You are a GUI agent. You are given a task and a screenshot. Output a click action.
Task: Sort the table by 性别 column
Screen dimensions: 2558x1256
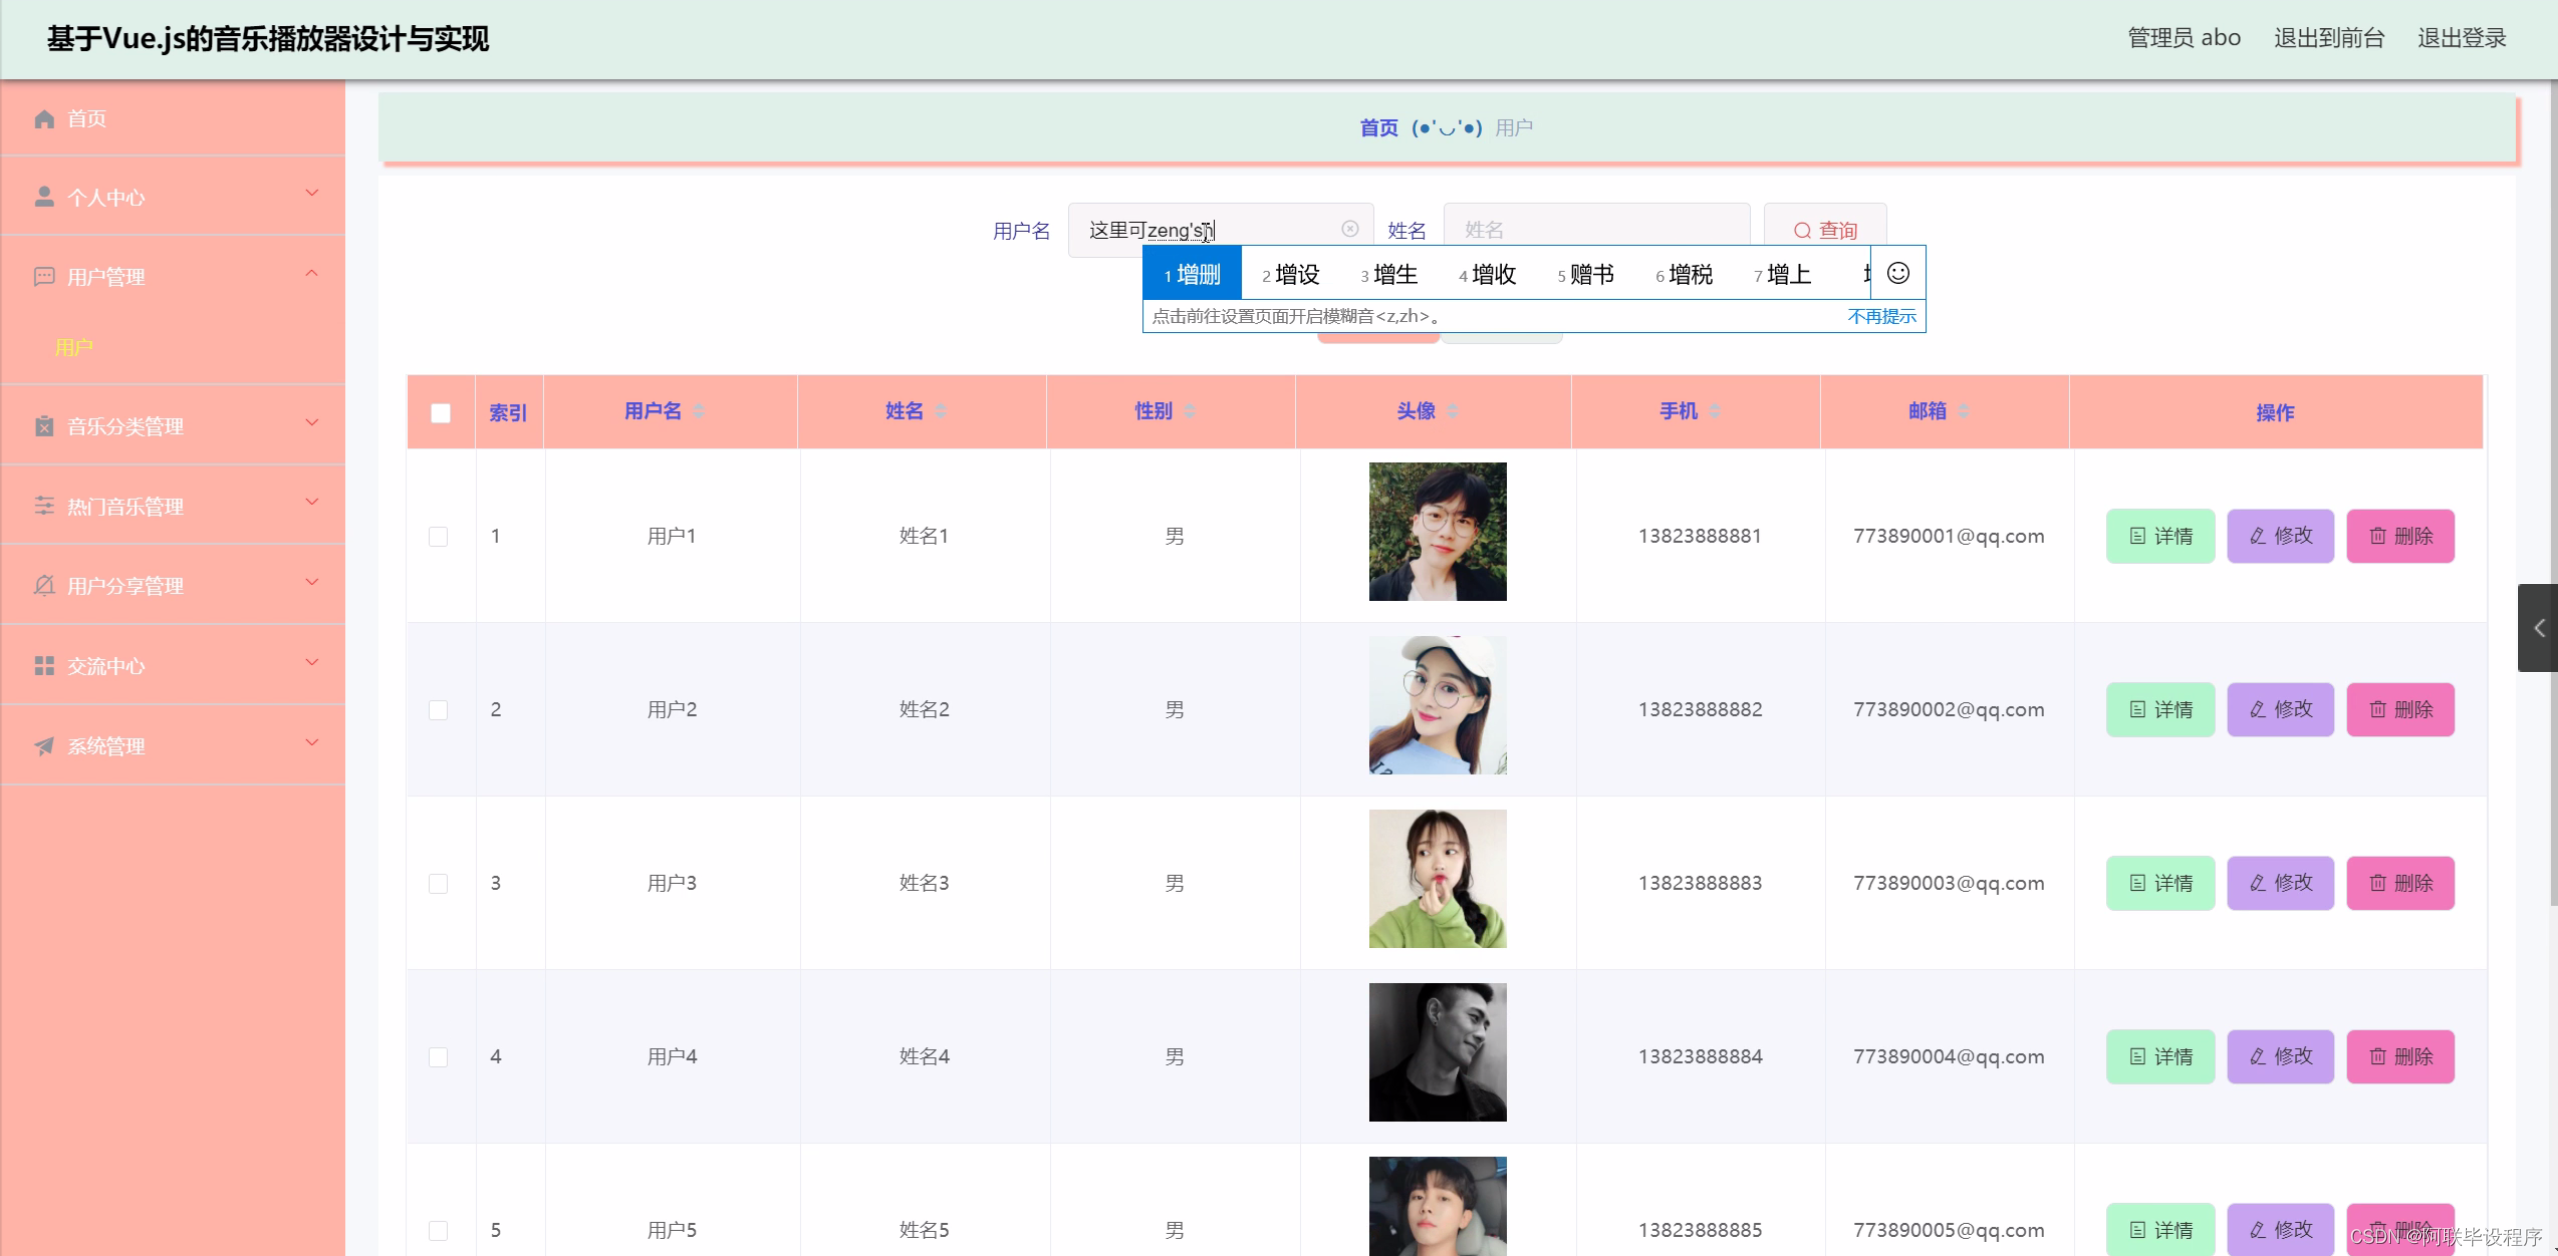tap(1190, 411)
